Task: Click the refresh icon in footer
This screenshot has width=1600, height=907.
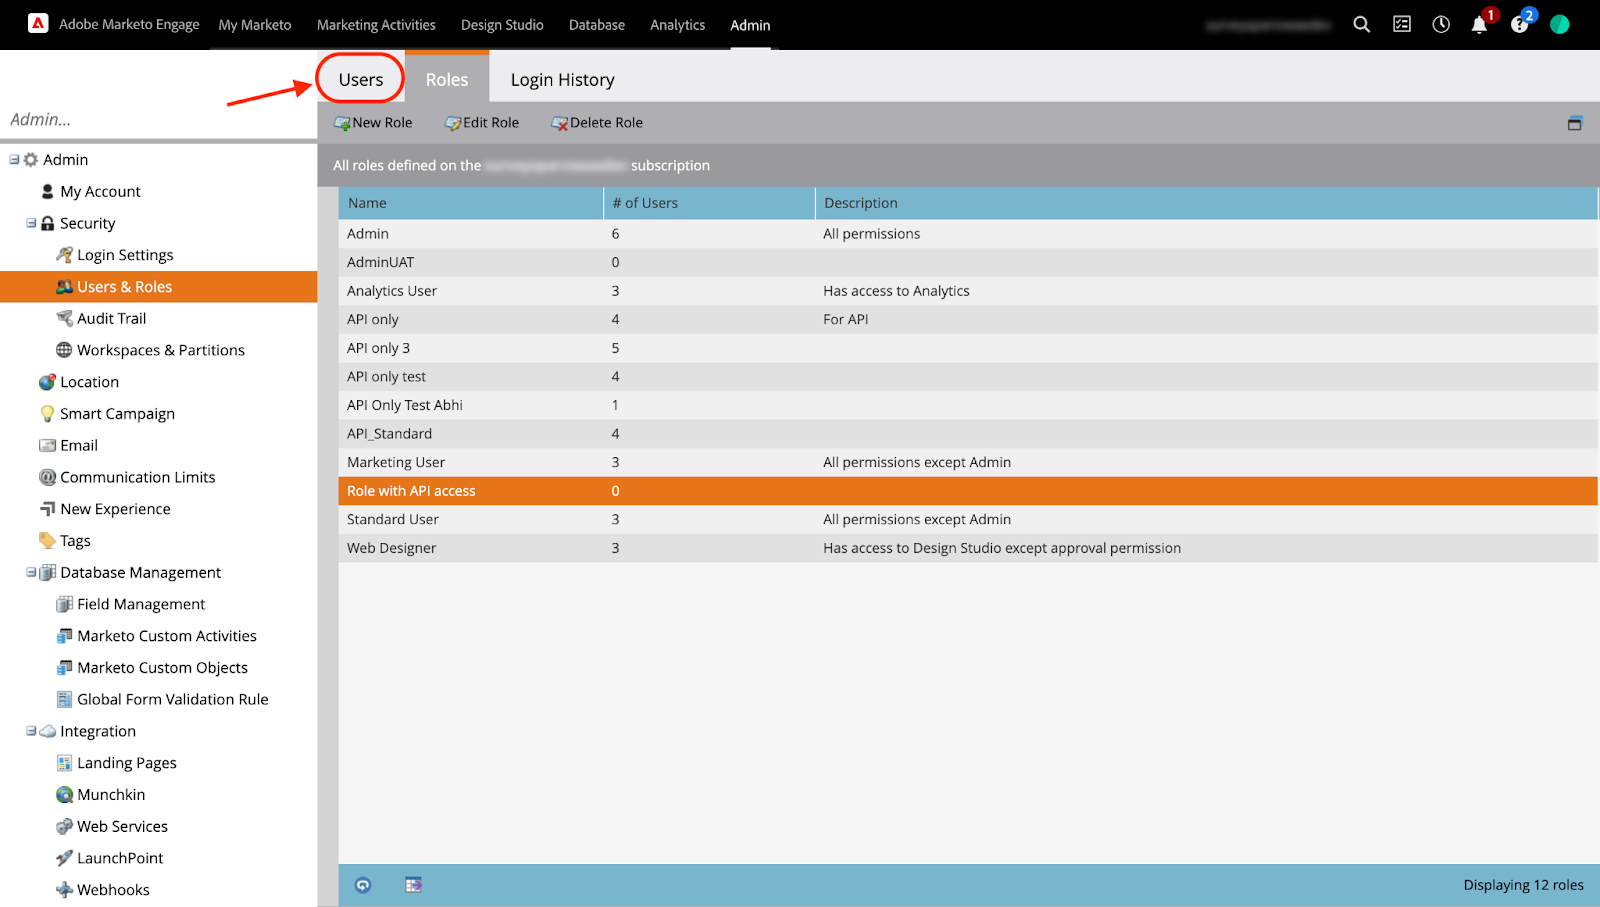Action: tap(363, 885)
